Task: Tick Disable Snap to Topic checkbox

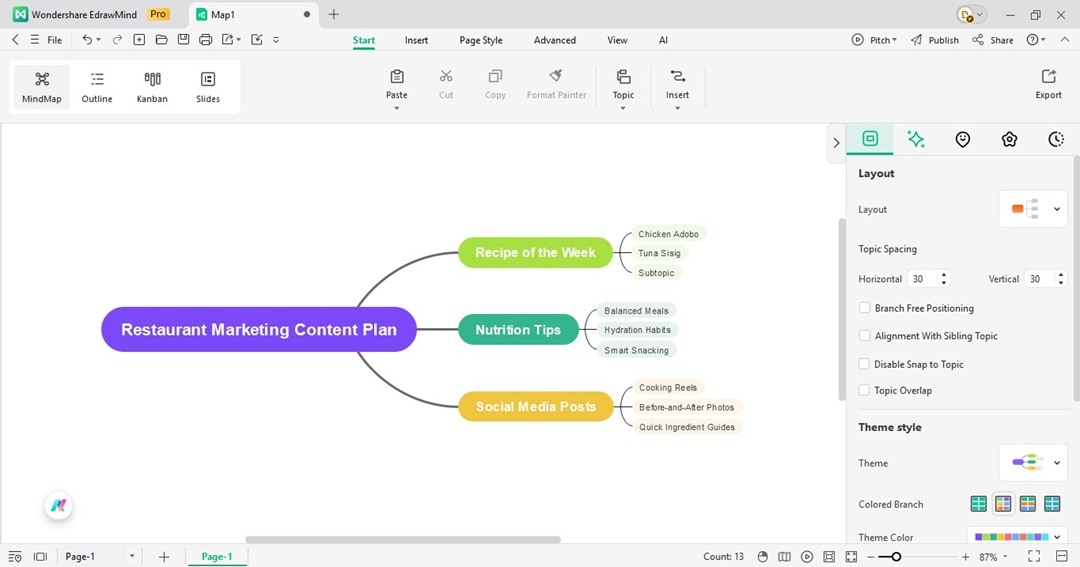Action: [864, 364]
